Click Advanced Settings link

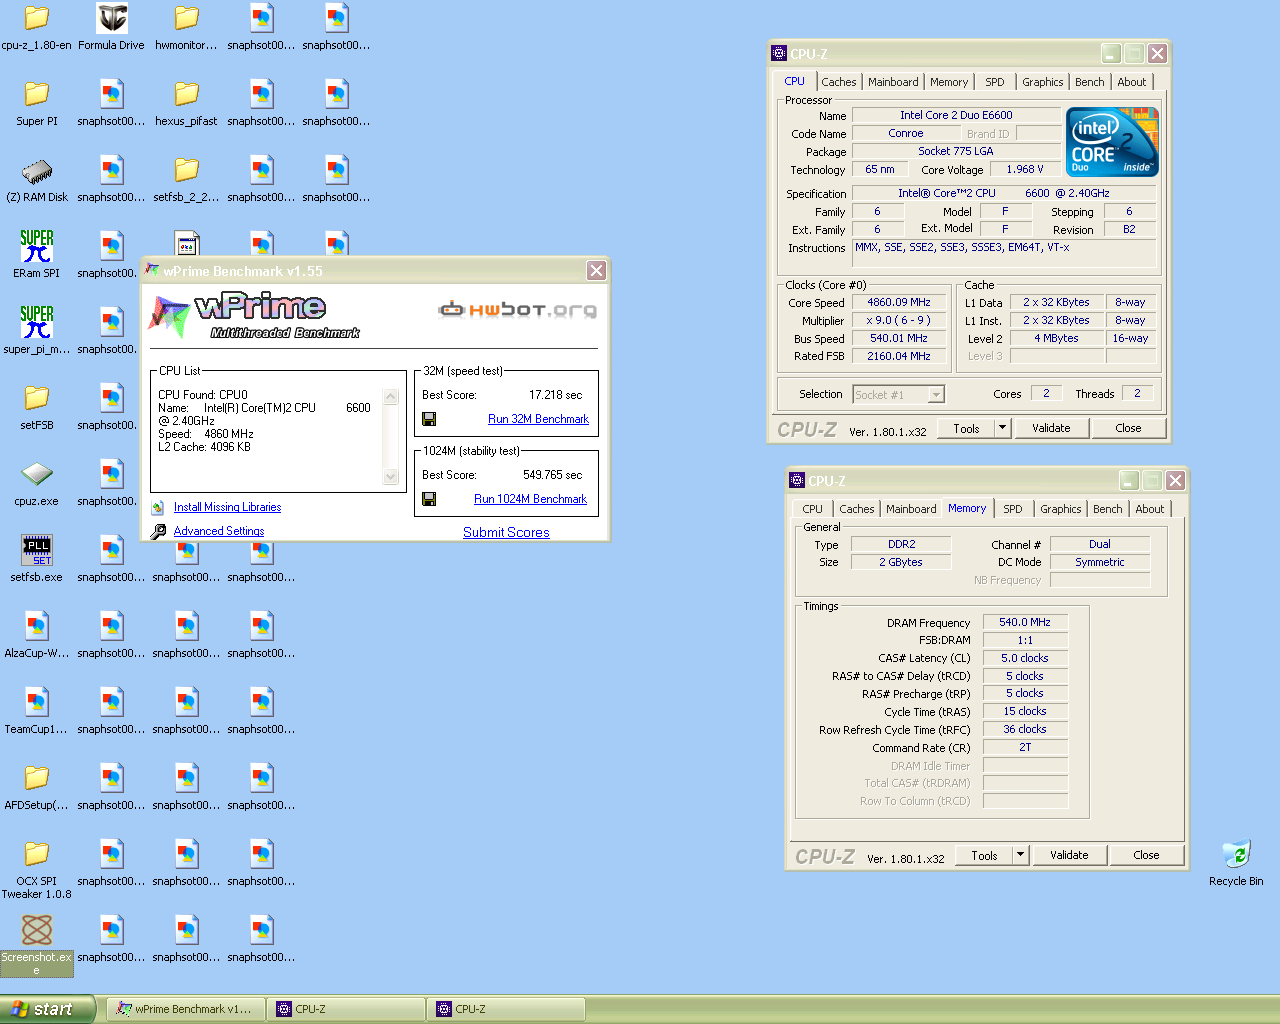pyautogui.click(x=219, y=531)
